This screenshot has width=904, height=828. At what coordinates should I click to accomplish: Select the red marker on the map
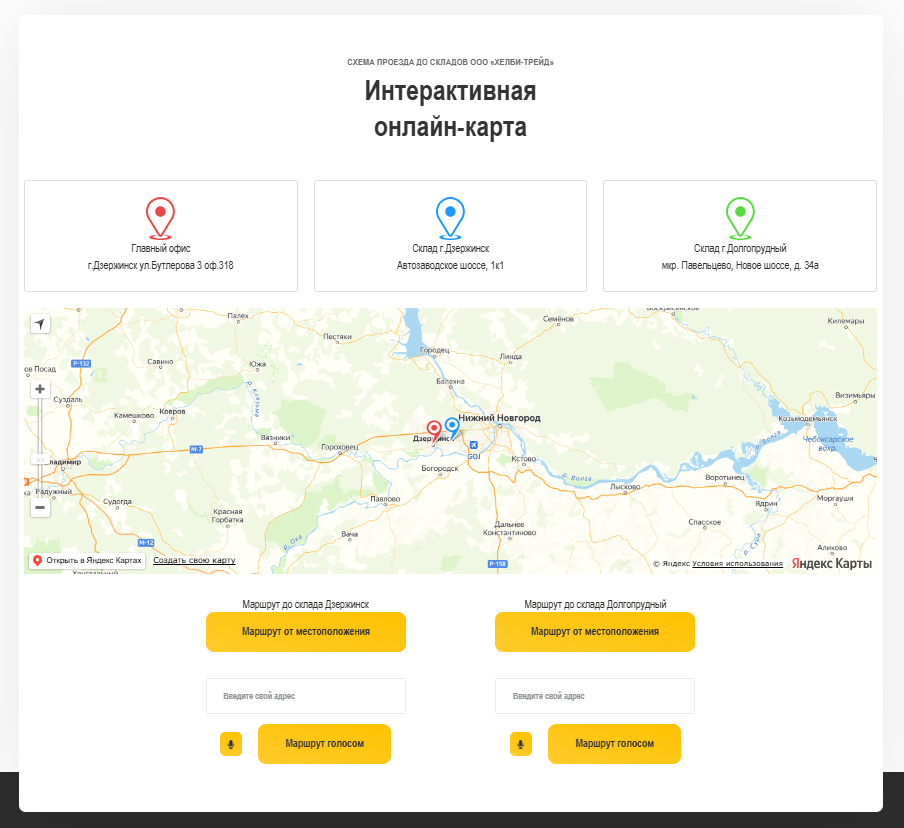point(434,432)
